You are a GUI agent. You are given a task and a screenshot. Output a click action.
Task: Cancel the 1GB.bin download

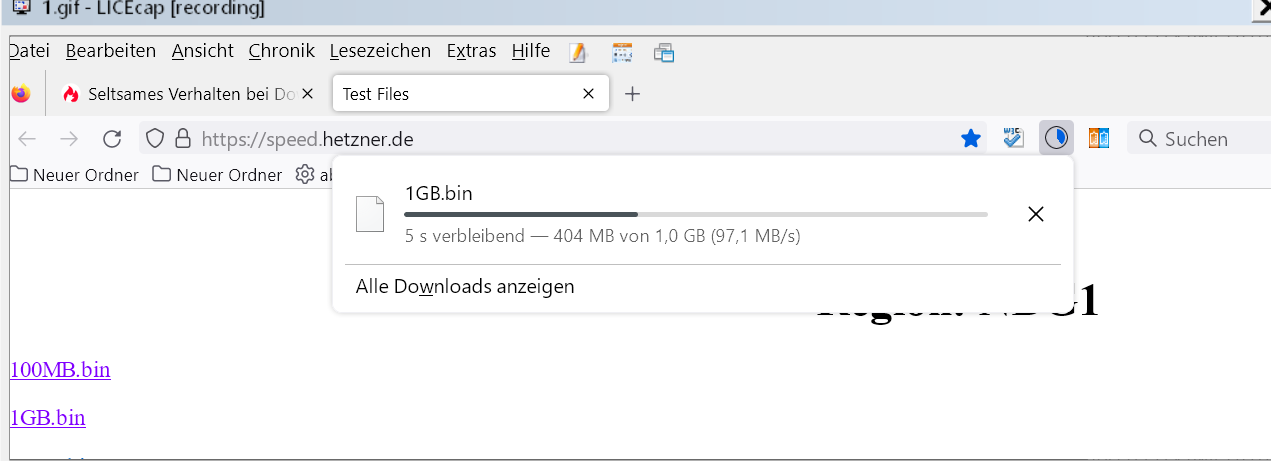1036,214
